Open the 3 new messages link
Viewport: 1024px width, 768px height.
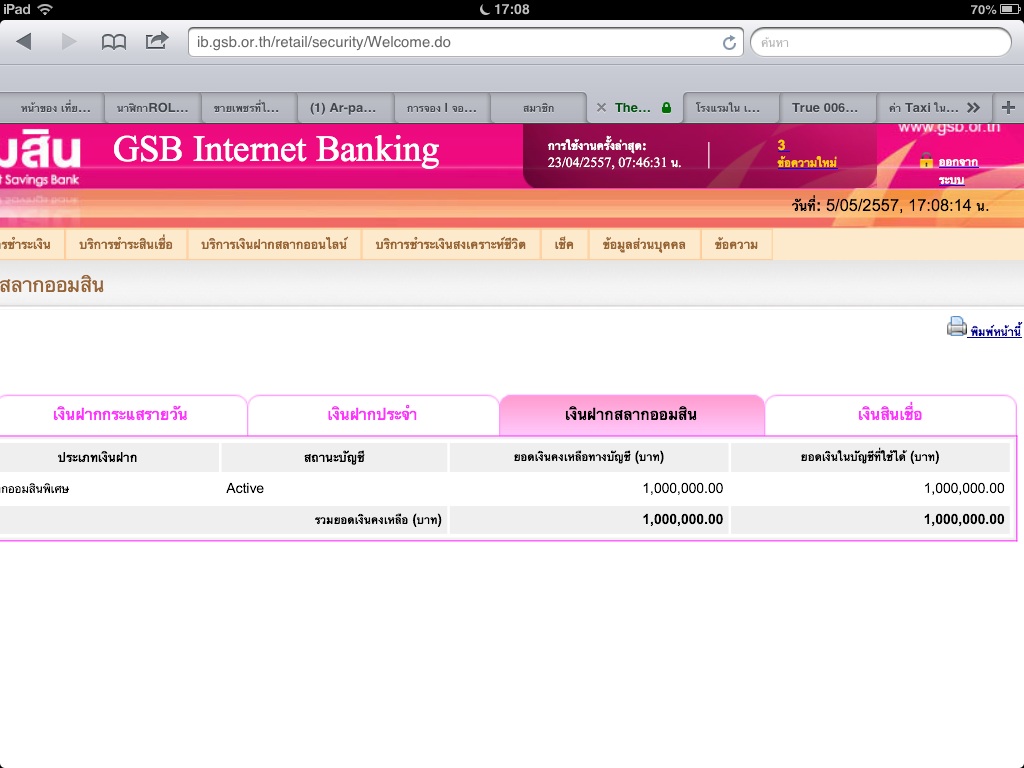[x=807, y=154]
